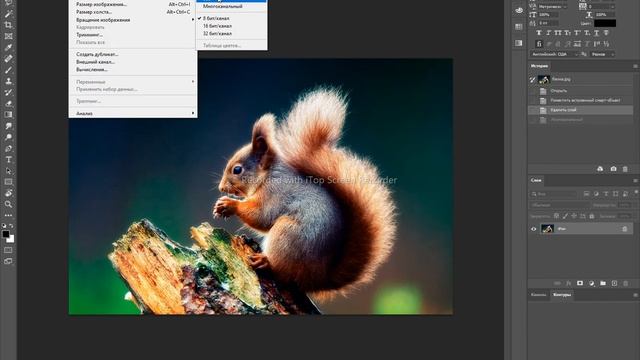Toggle lock image pixels brush icon
The image size is (640, 360).
tap(565, 216)
